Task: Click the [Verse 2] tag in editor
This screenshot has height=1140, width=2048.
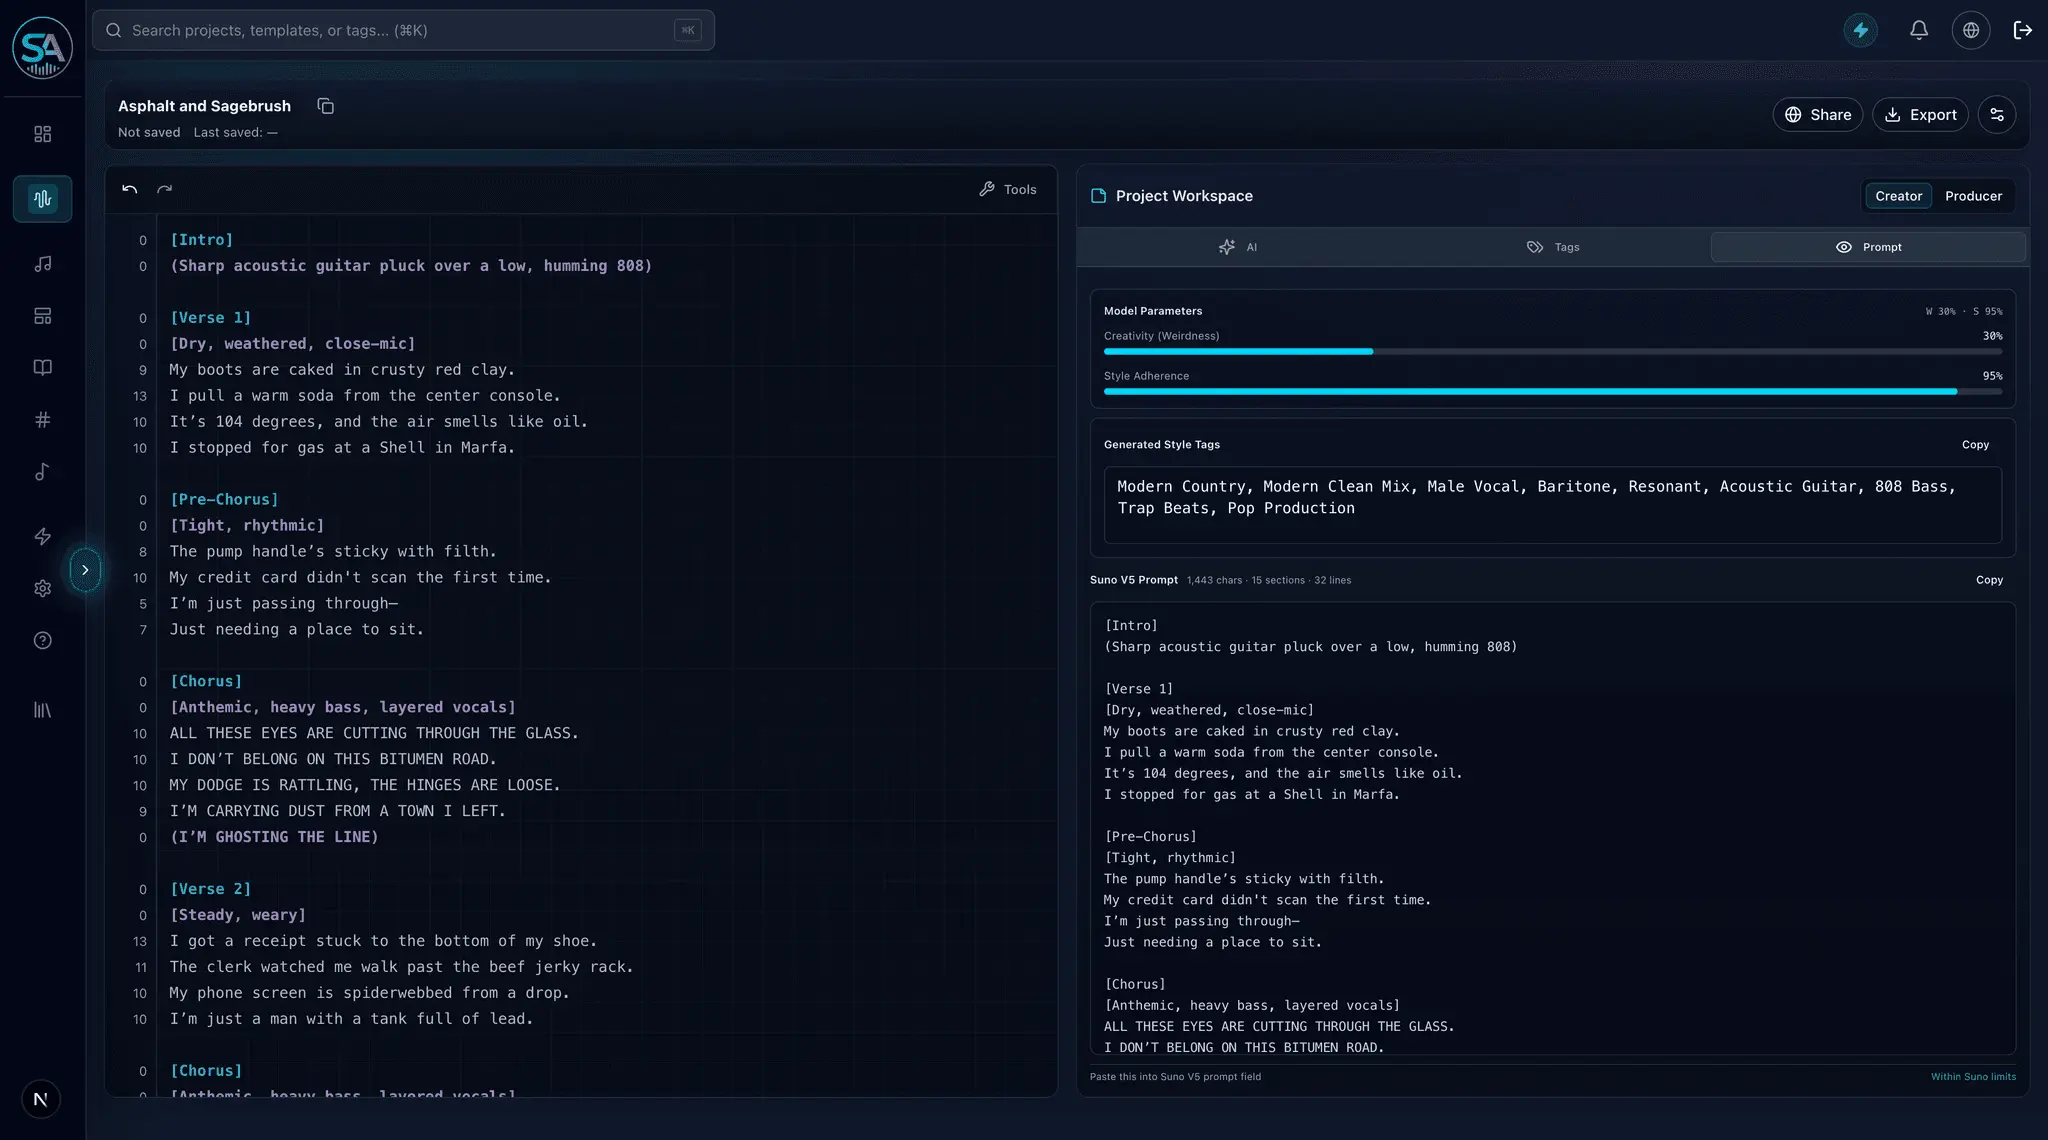Action: 210,889
